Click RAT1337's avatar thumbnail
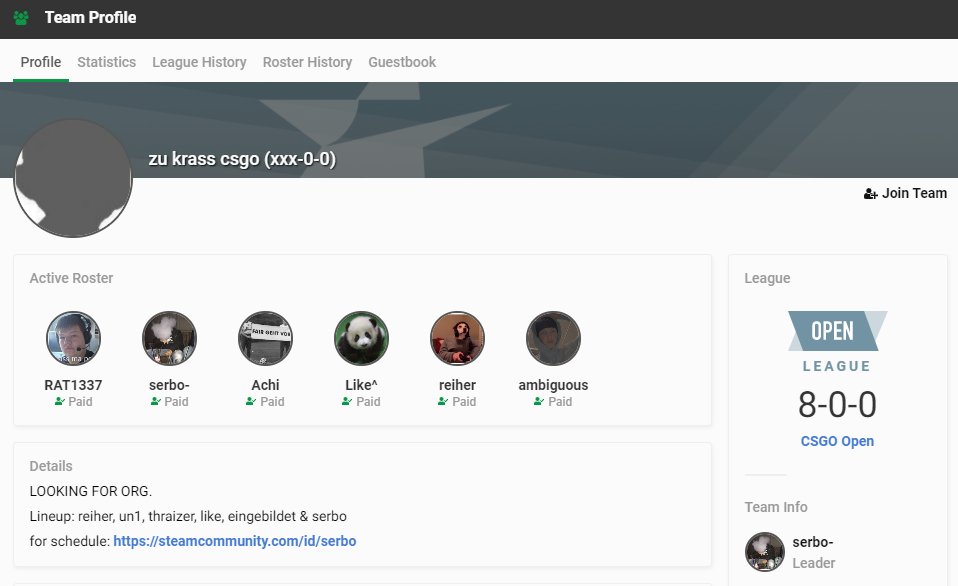Image resolution: width=958 pixels, height=586 pixels. click(x=73, y=337)
